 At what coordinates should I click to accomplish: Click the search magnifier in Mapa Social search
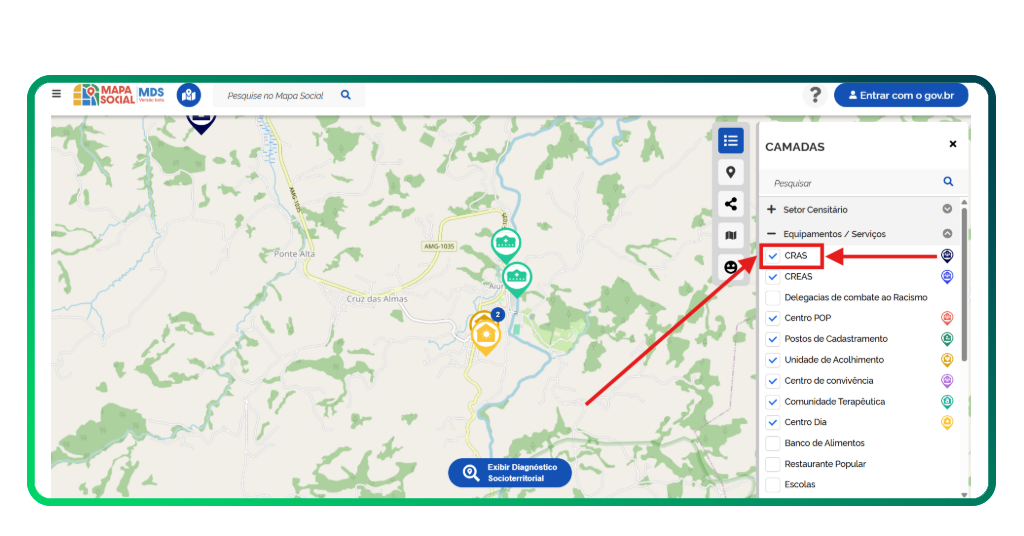click(346, 95)
